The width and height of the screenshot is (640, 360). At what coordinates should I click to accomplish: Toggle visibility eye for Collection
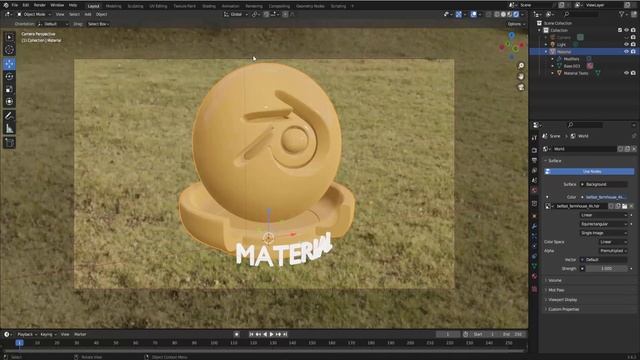pos(627,30)
